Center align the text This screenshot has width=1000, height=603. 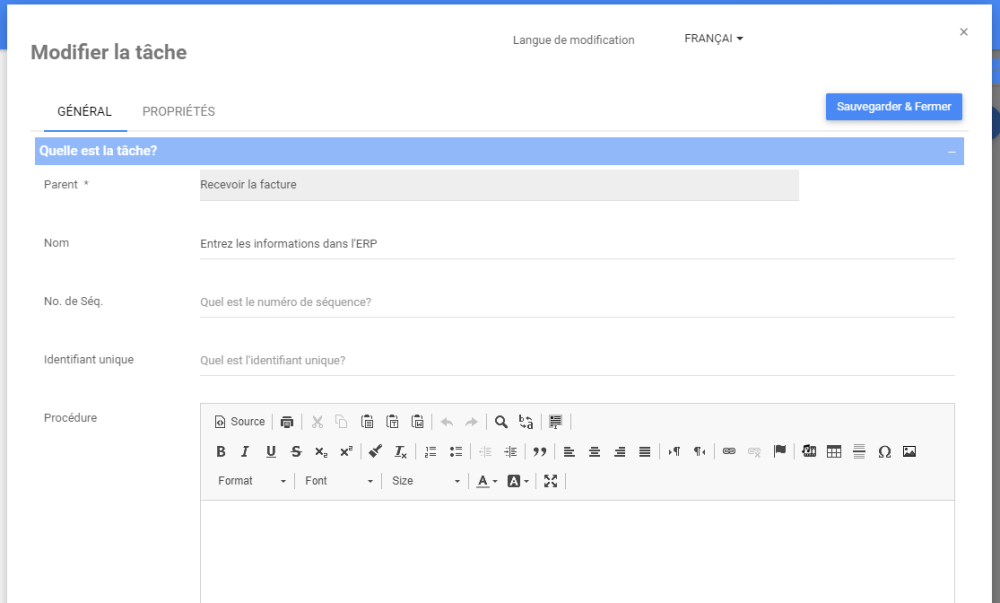pos(594,451)
